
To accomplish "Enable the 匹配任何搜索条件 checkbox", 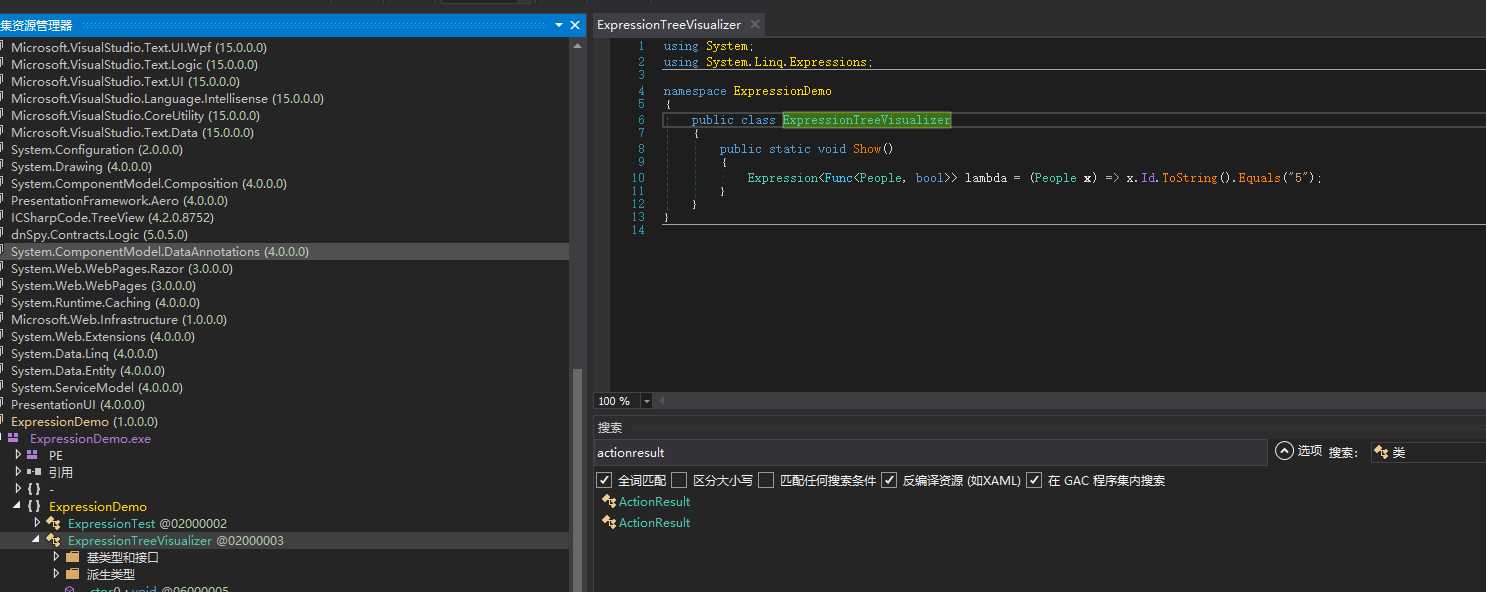I will click(x=766, y=480).
